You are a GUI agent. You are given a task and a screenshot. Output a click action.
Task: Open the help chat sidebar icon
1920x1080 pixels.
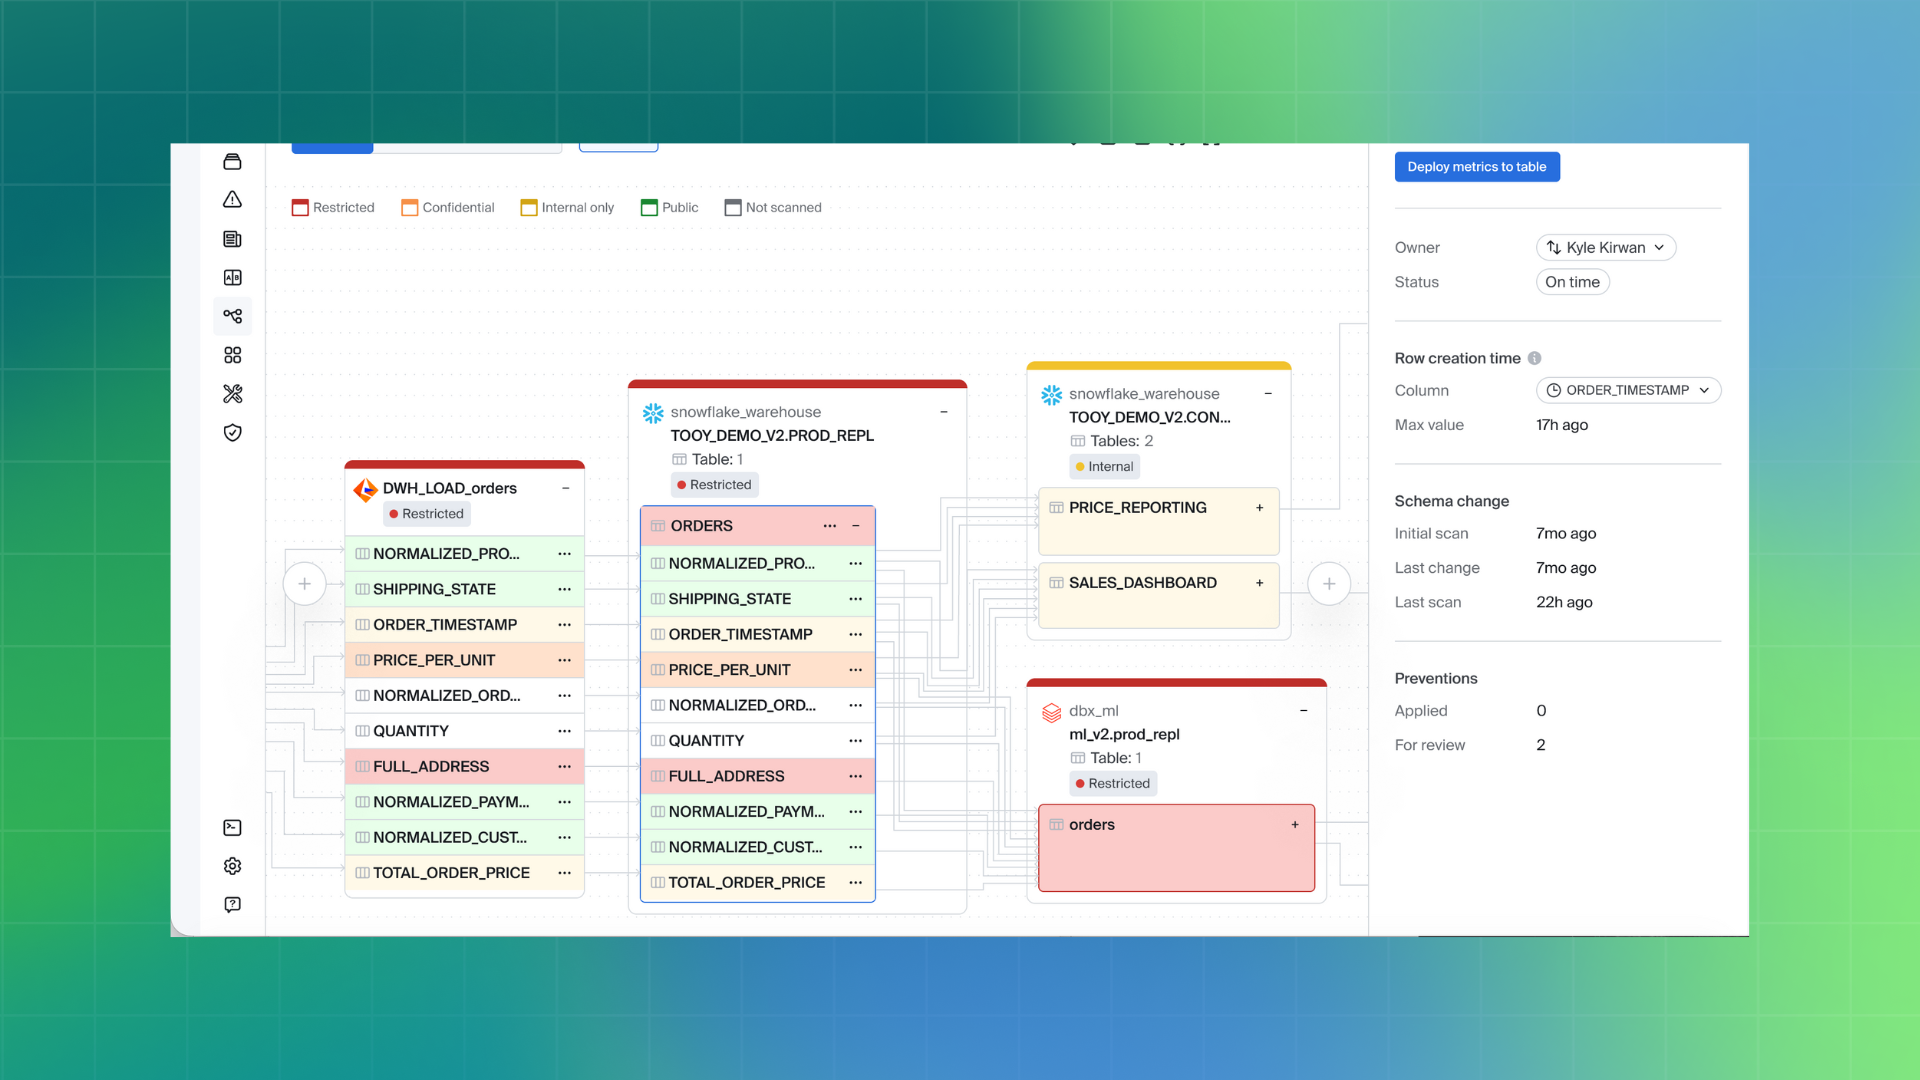tap(232, 905)
